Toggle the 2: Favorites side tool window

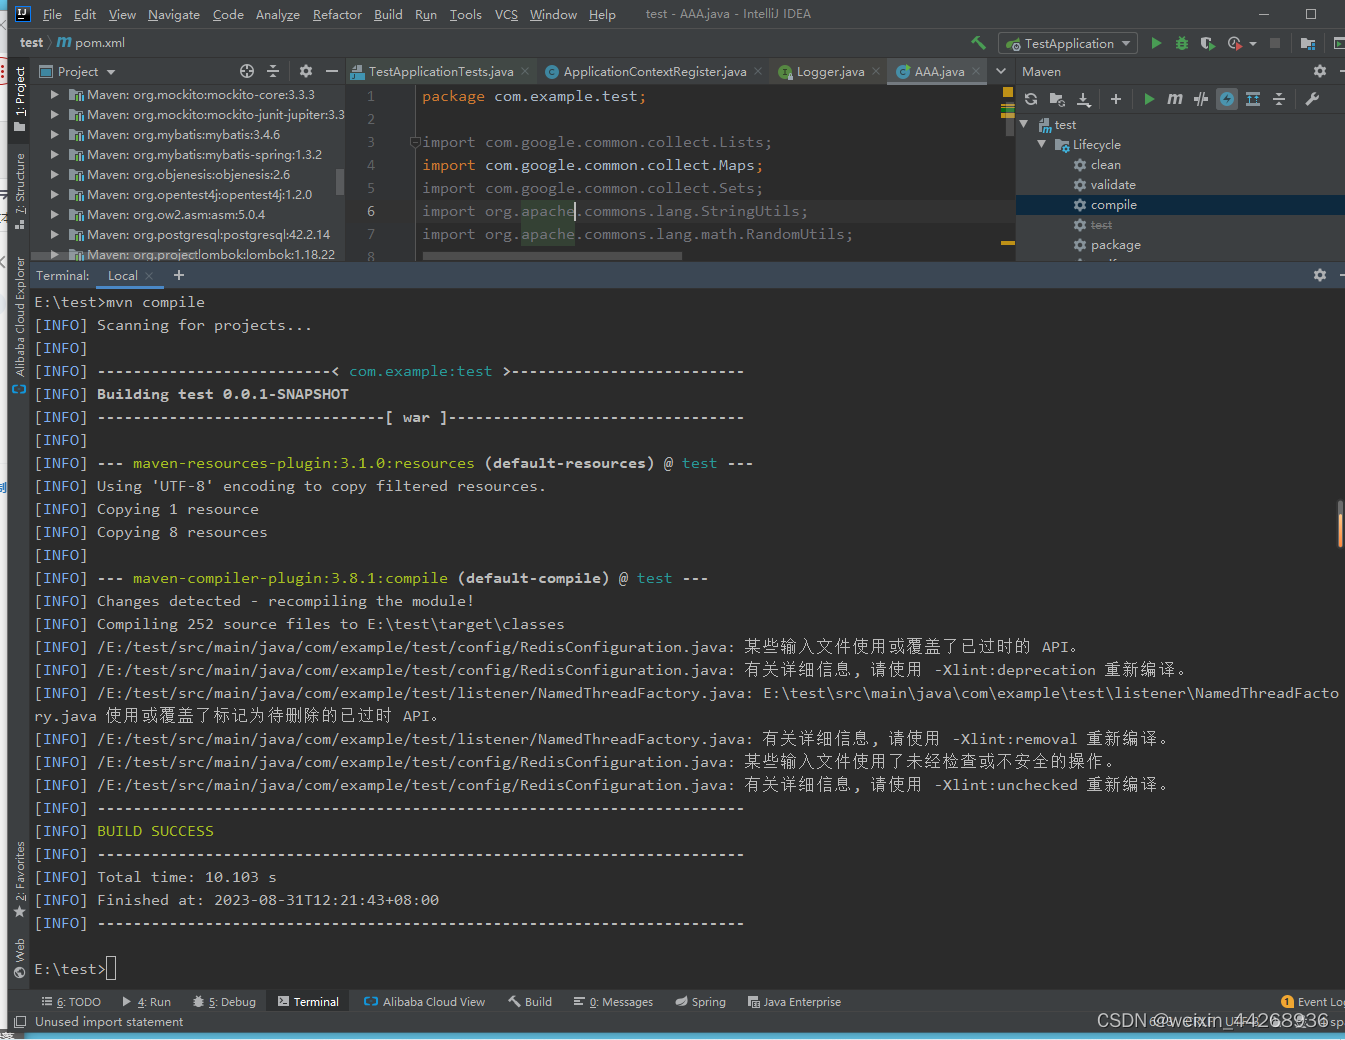pos(20,880)
